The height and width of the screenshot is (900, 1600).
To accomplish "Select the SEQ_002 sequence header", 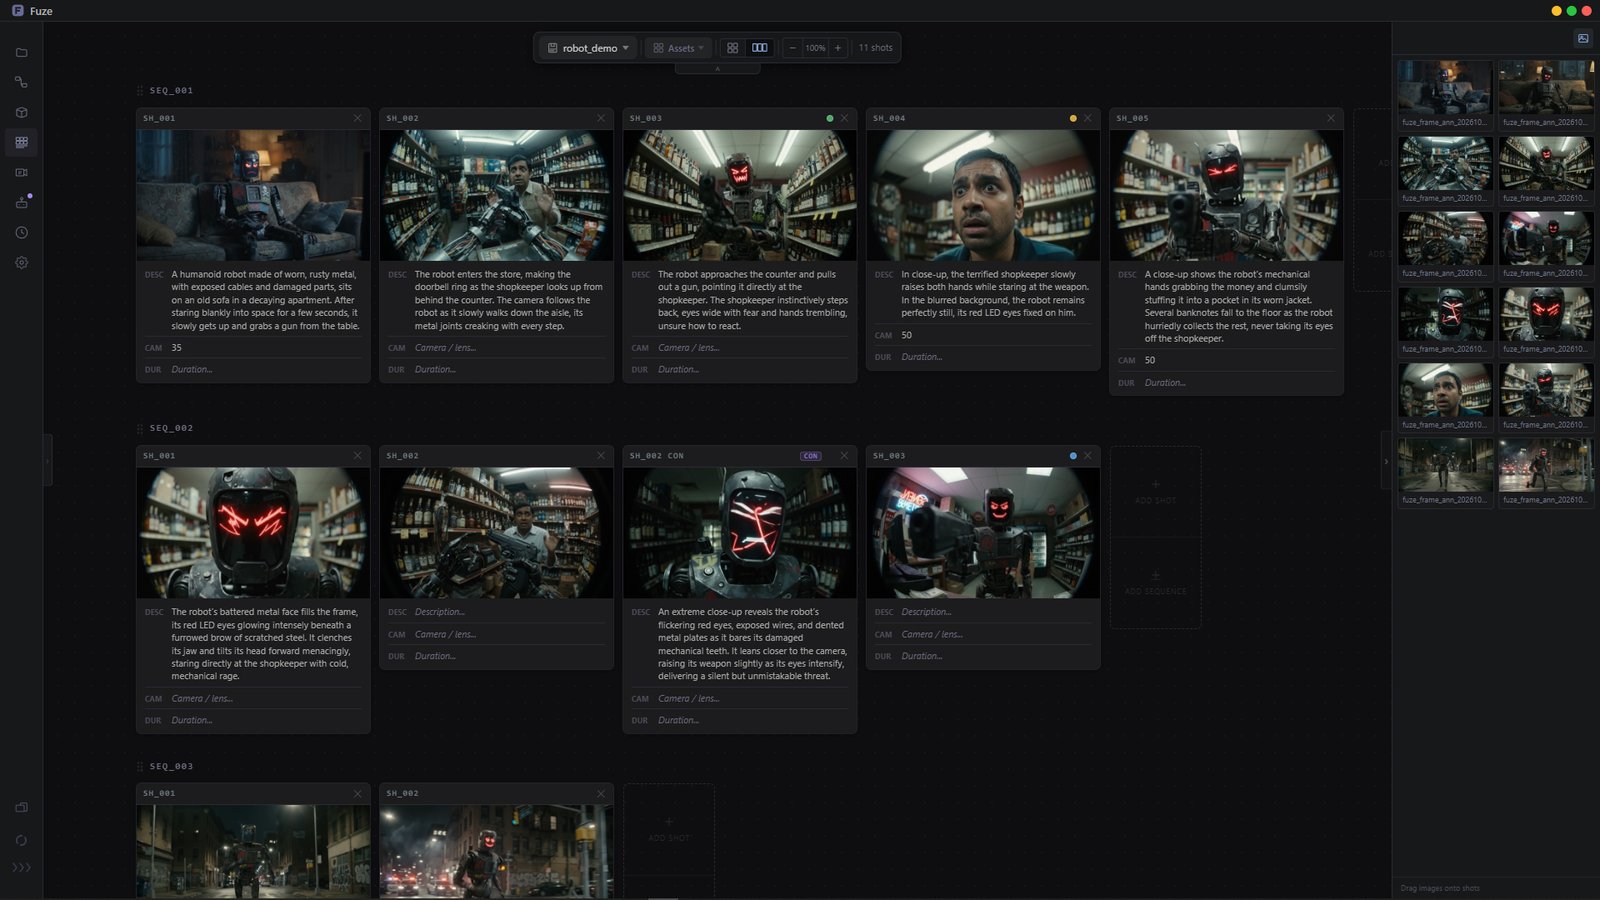I will click(x=171, y=428).
